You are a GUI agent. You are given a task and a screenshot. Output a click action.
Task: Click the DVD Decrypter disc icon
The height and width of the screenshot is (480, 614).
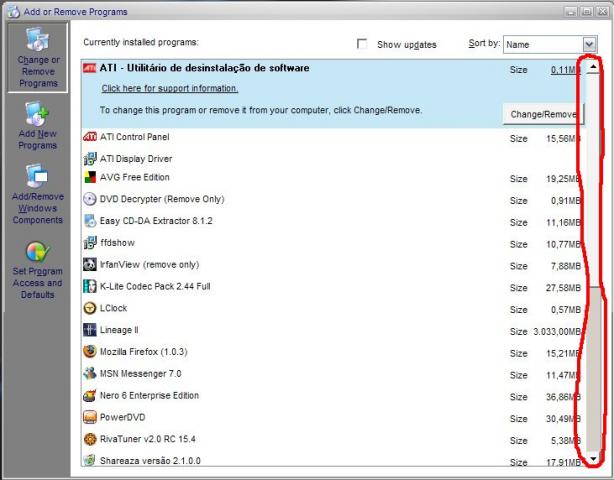click(90, 199)
